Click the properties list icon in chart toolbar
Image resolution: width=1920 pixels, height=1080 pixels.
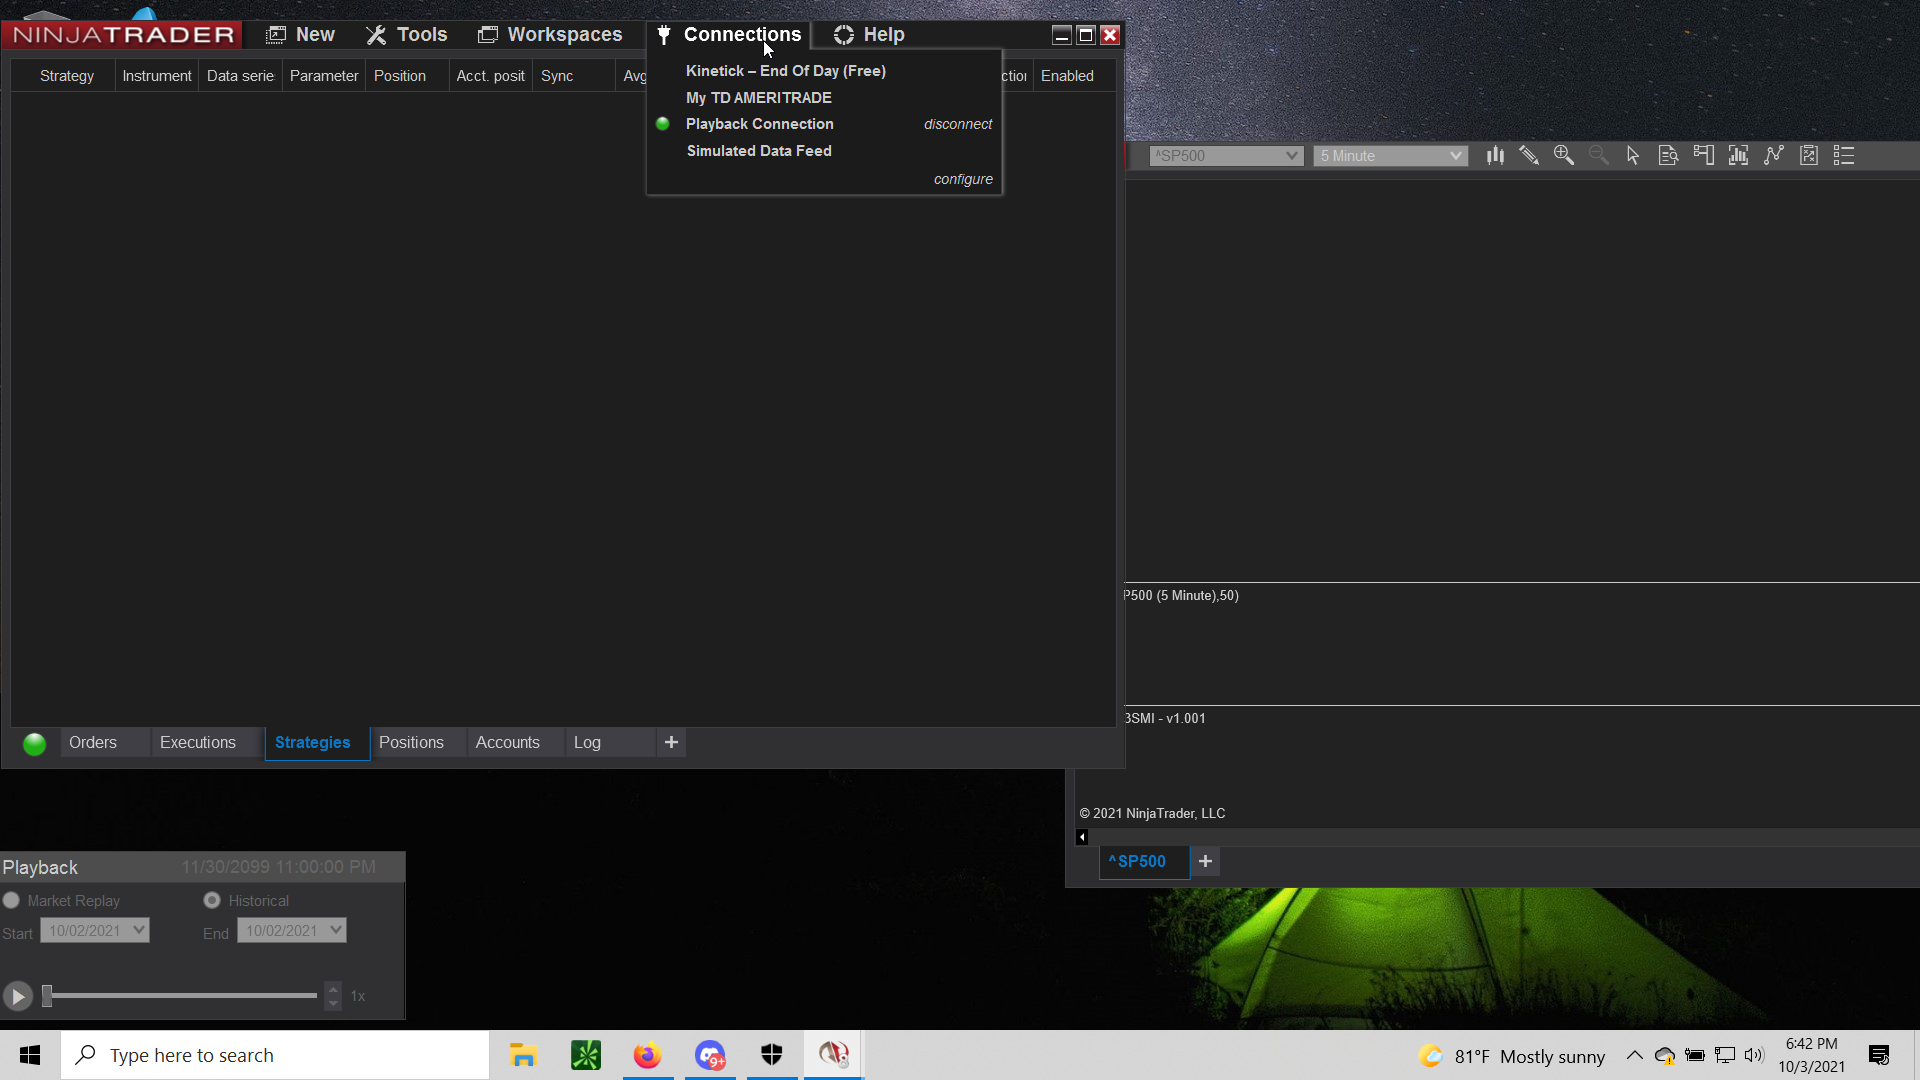[x=1844, y=156]
